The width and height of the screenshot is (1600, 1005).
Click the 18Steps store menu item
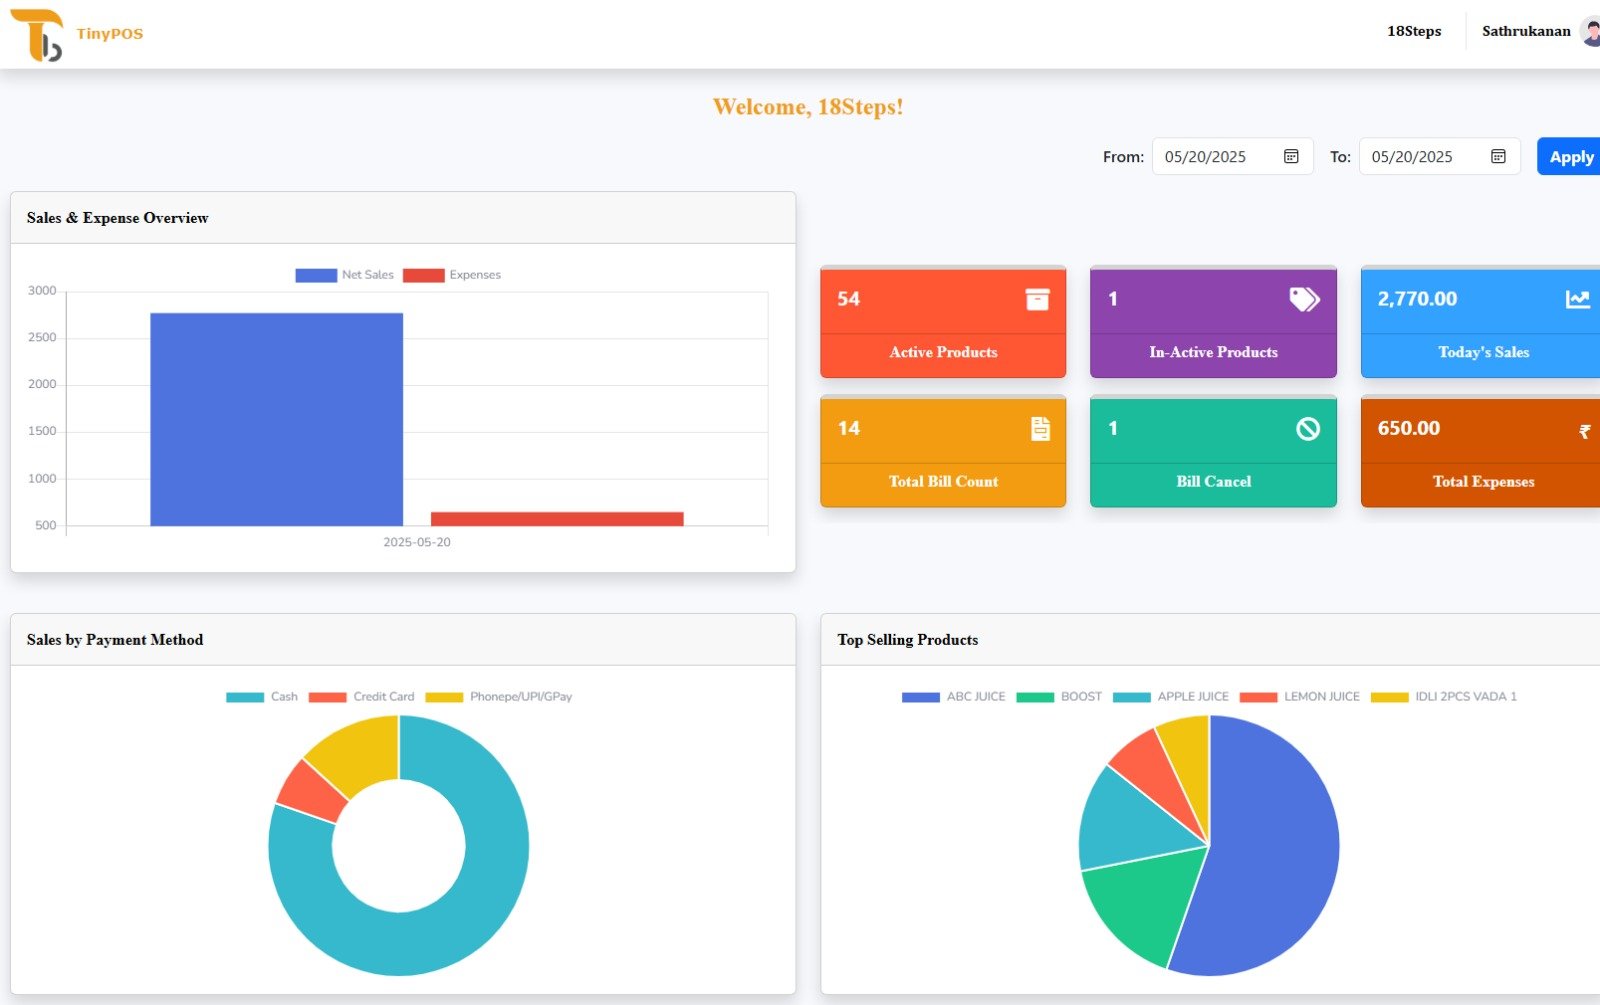pos(1414,32)
